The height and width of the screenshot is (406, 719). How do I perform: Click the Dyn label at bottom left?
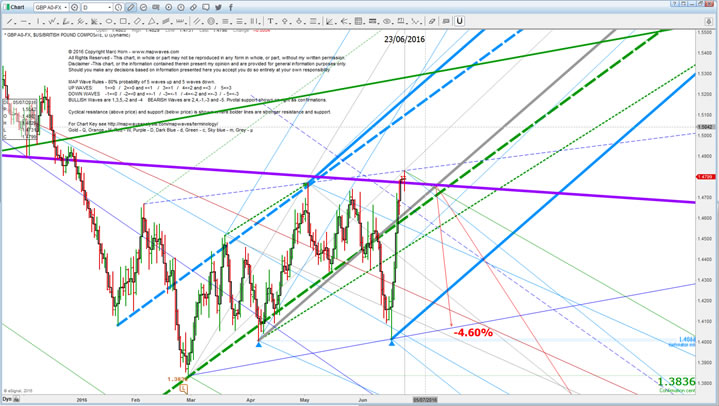point(7,397)
